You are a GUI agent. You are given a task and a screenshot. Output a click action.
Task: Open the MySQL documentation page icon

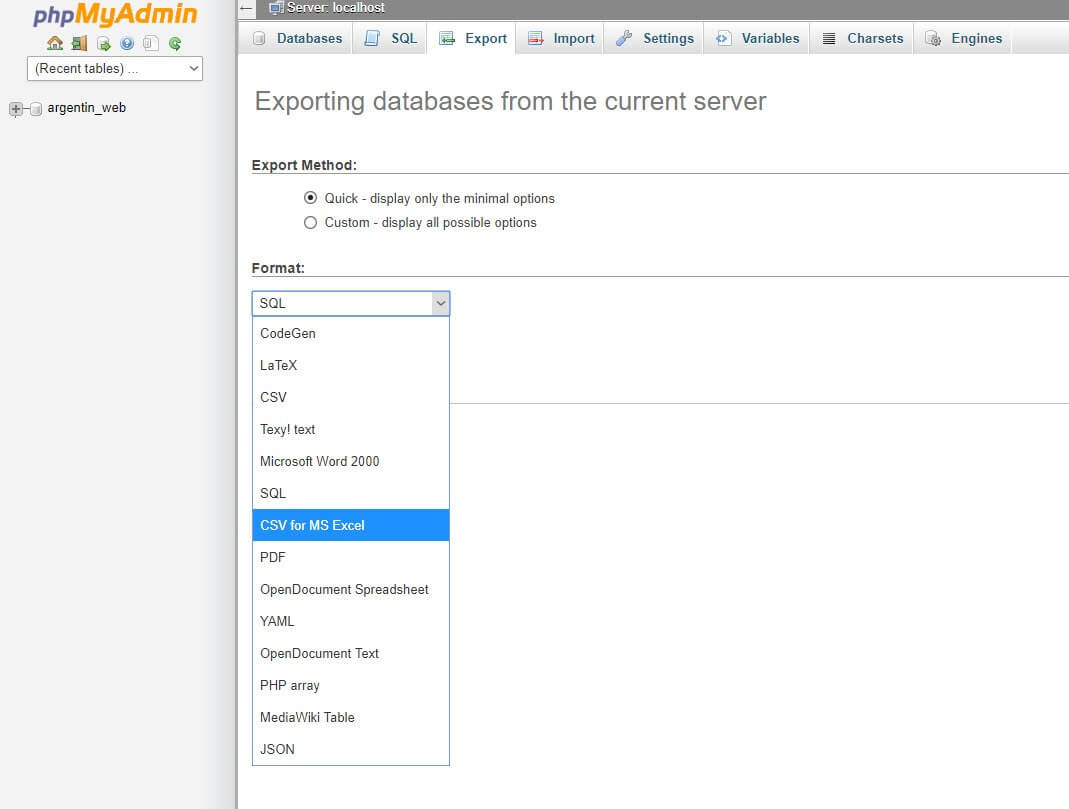(x=151, y=44)
